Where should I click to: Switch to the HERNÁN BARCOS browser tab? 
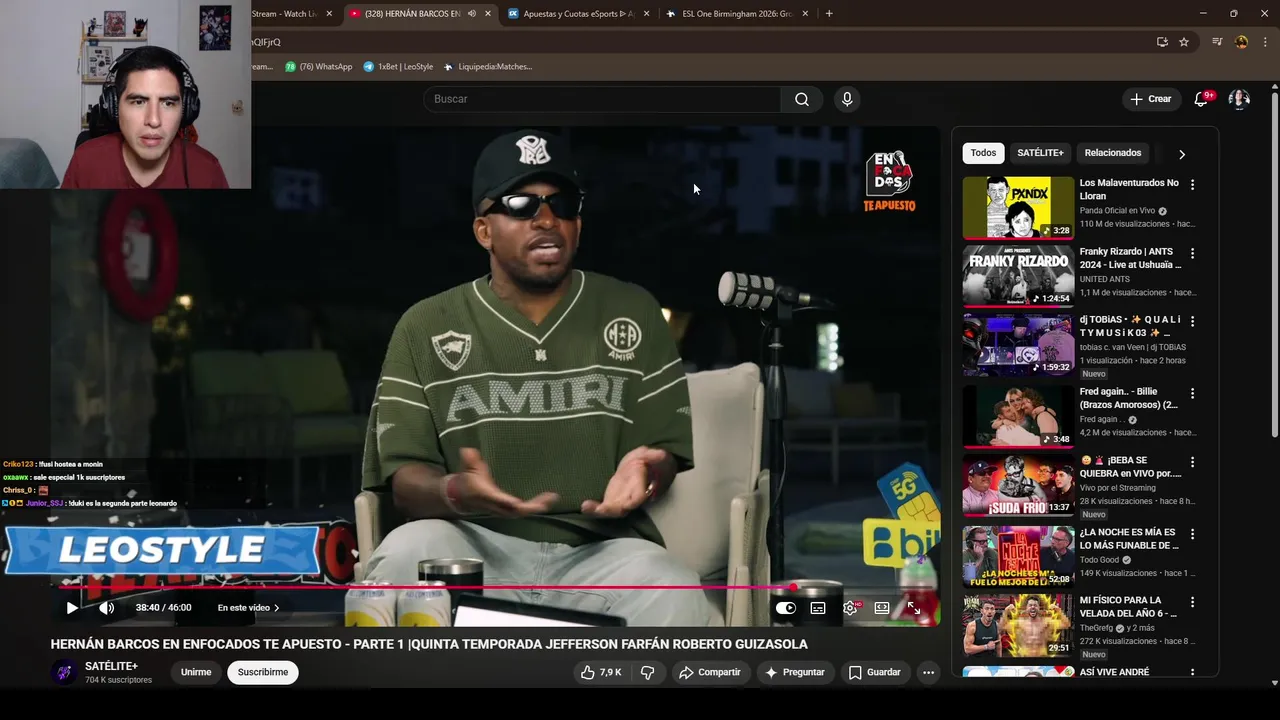pos(412,14)
